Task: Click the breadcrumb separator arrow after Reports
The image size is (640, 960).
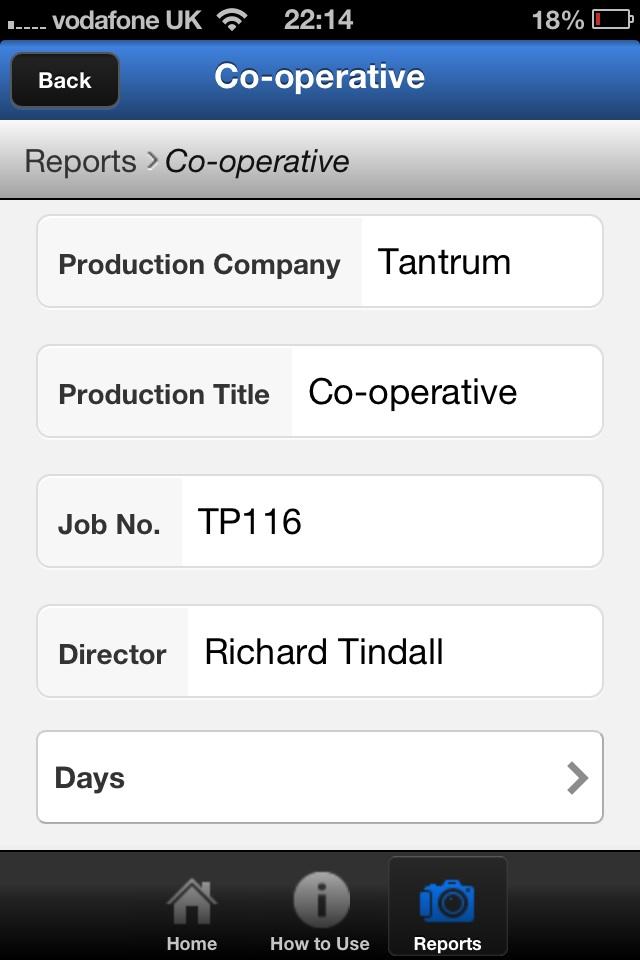Action: pos(152,161)
